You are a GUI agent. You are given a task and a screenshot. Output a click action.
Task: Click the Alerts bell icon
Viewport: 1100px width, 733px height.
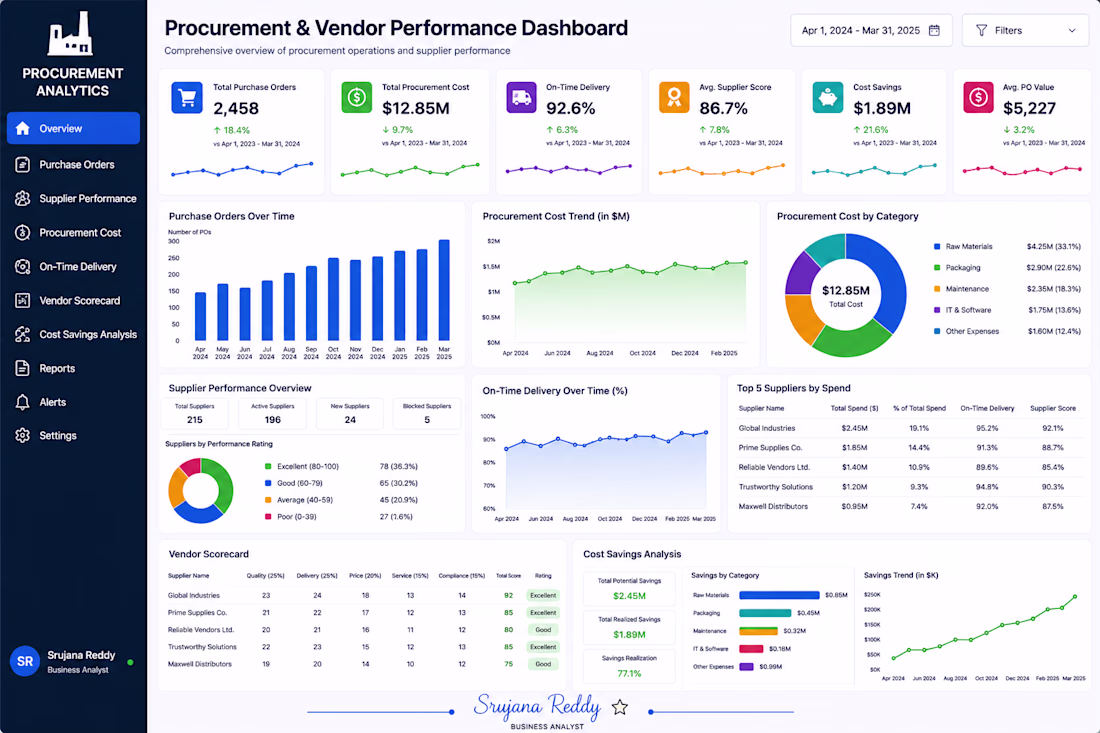[22, 402]
